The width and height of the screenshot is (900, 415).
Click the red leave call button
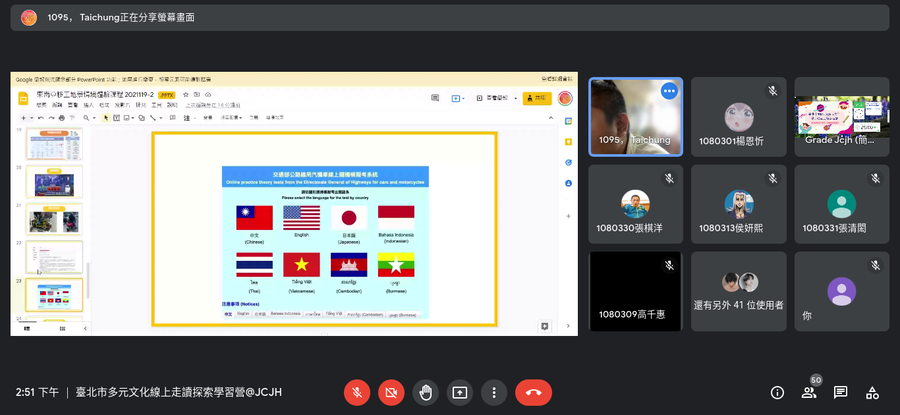pos(533,392)
